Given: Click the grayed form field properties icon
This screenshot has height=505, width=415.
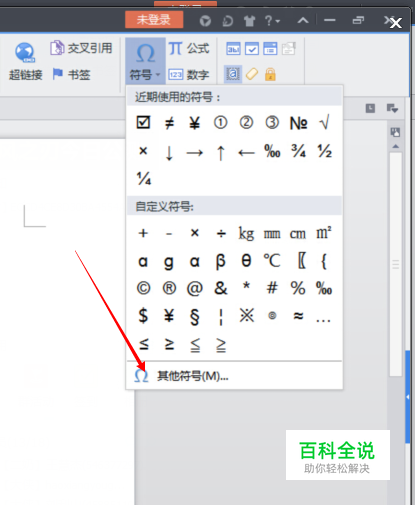Looking at the screenshot, I should [289, 49].
